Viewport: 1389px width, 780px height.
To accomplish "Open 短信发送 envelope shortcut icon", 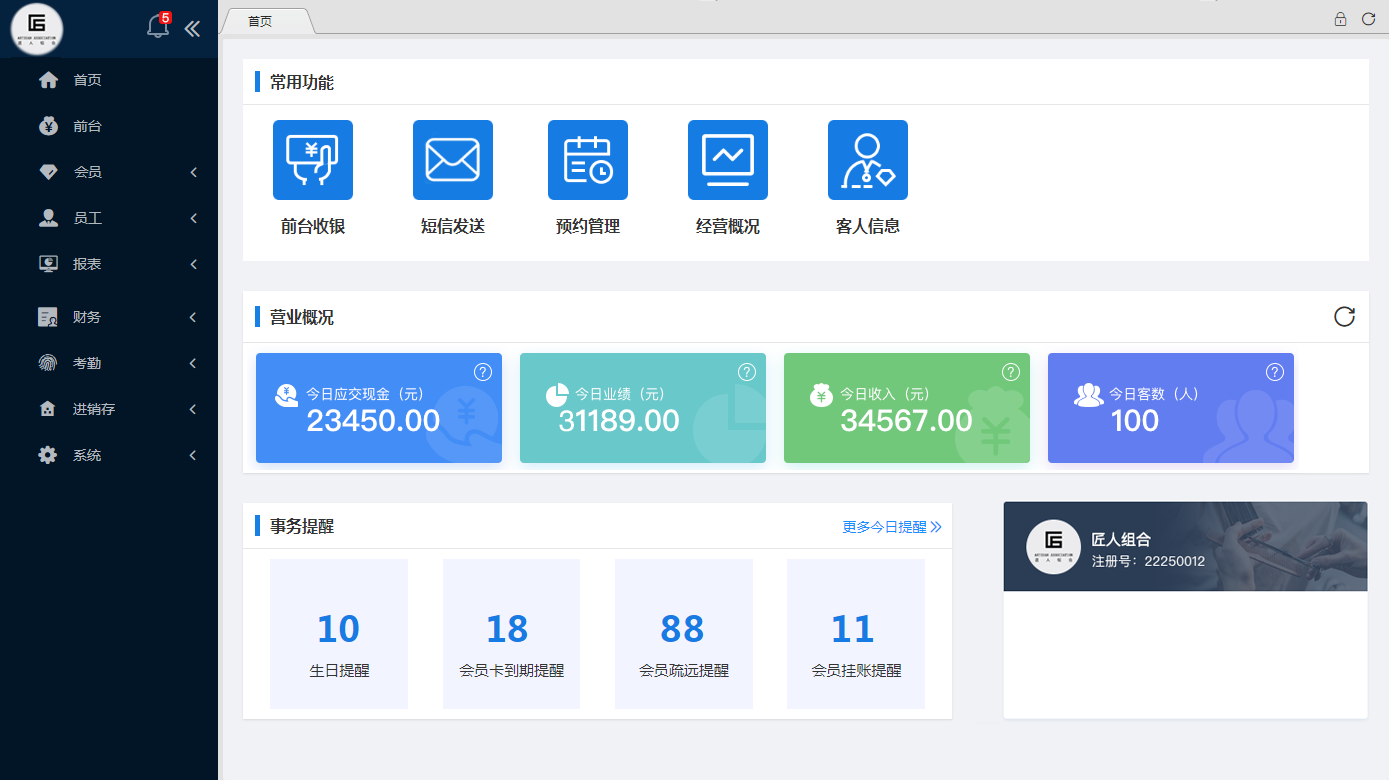I will [453, 160].
